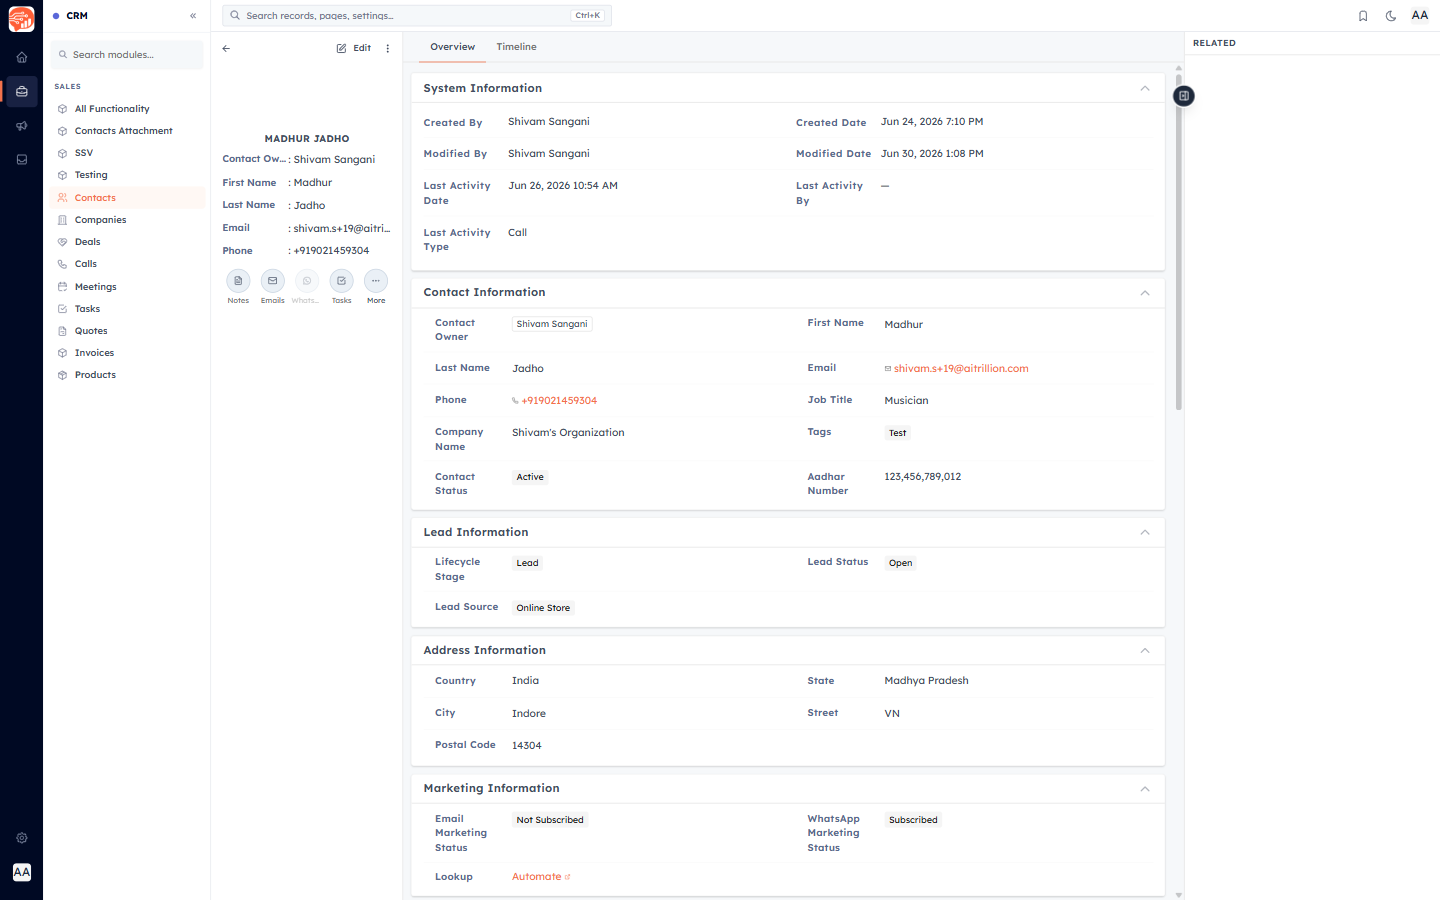Screen dimensions: 1440x900
Task: Click the phone link +919021459304
Action: [559, 401]
